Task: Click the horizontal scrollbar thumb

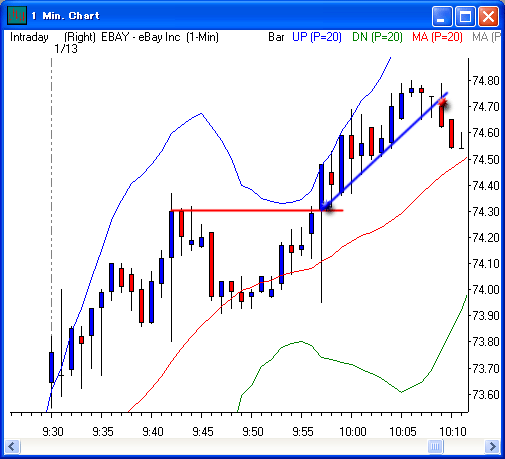Action: pyautogui.click(x=435, y=446)
